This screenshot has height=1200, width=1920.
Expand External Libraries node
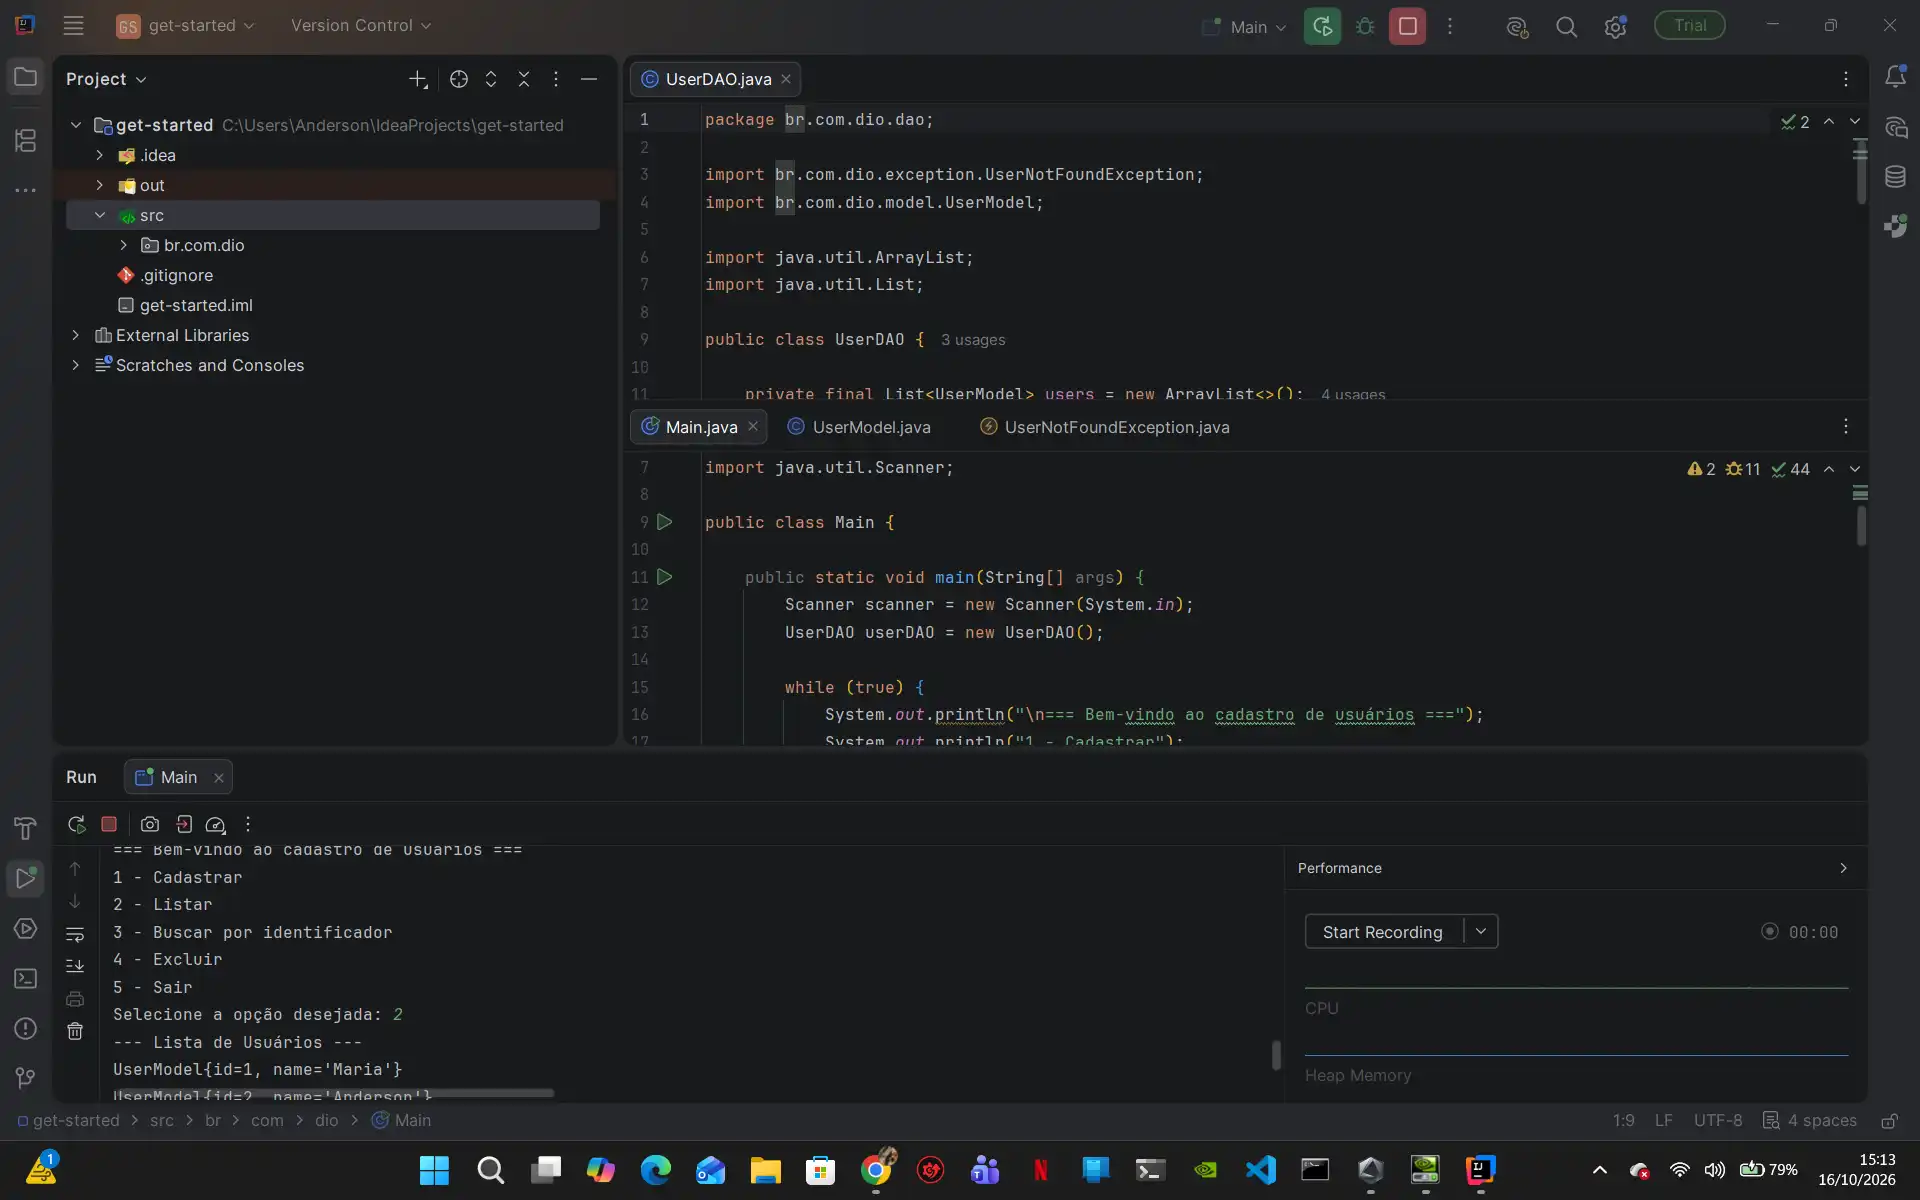pos(76,335)
